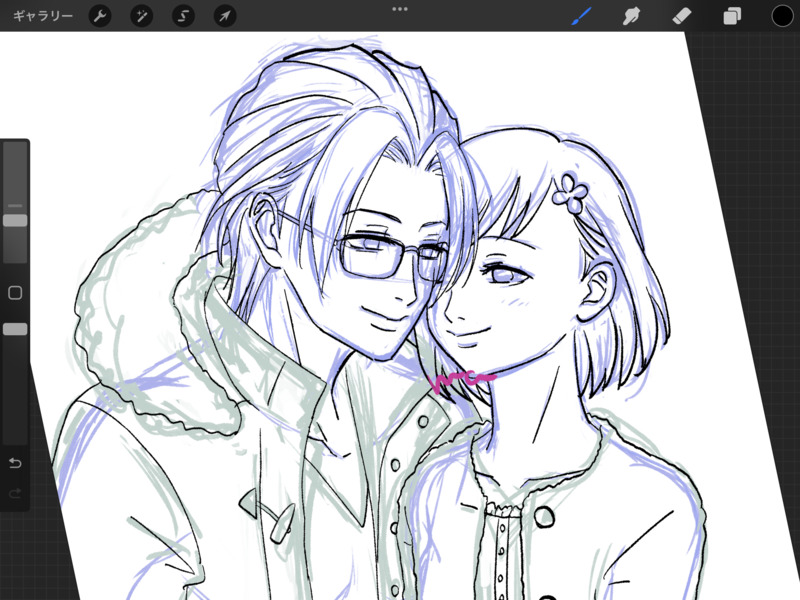Select the Selection S tool
Image resolution: width=800 pixels, height=600 pixels.
[x=183, y=16]
